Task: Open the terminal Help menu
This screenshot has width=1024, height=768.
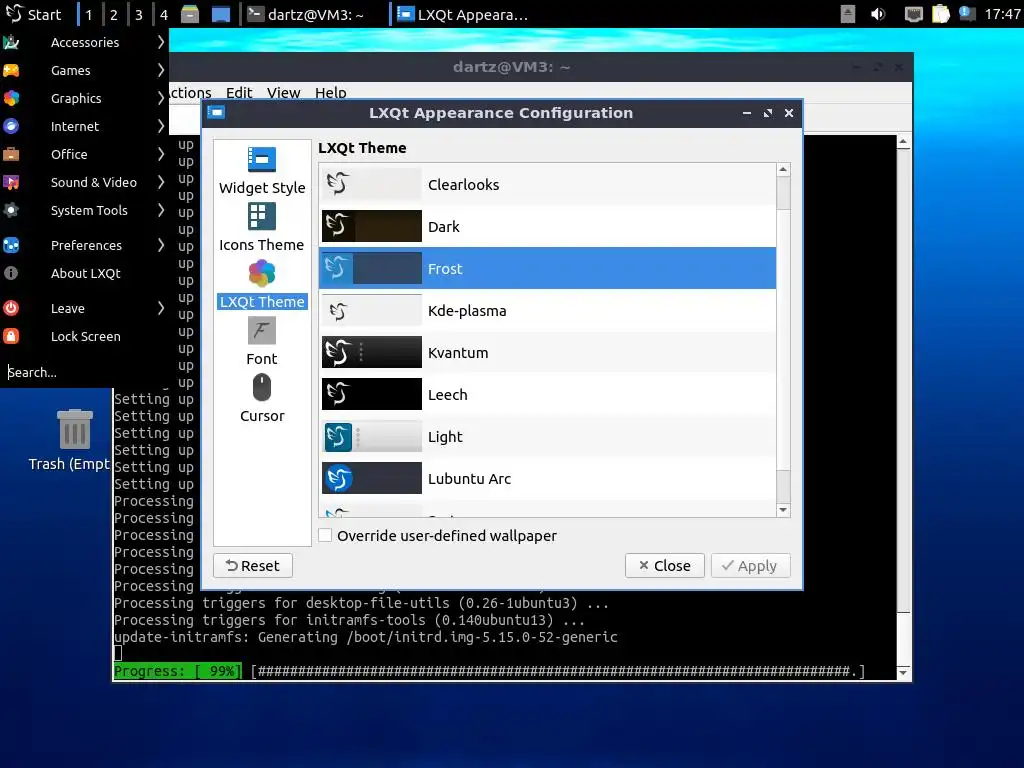Action: coord(330,93)
